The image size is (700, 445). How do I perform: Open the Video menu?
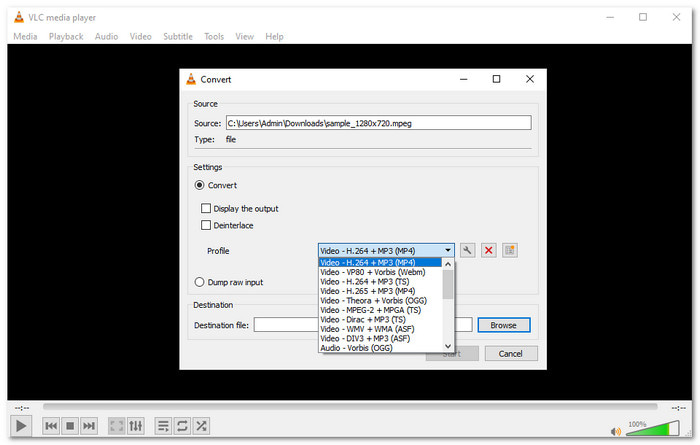[141, 37]
